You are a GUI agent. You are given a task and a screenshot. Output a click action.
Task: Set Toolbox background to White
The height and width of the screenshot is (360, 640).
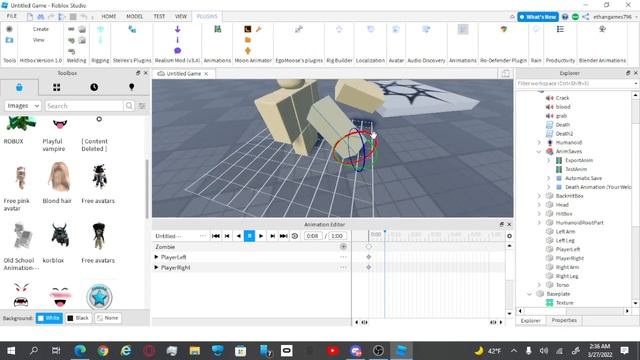tap(49, 318)
